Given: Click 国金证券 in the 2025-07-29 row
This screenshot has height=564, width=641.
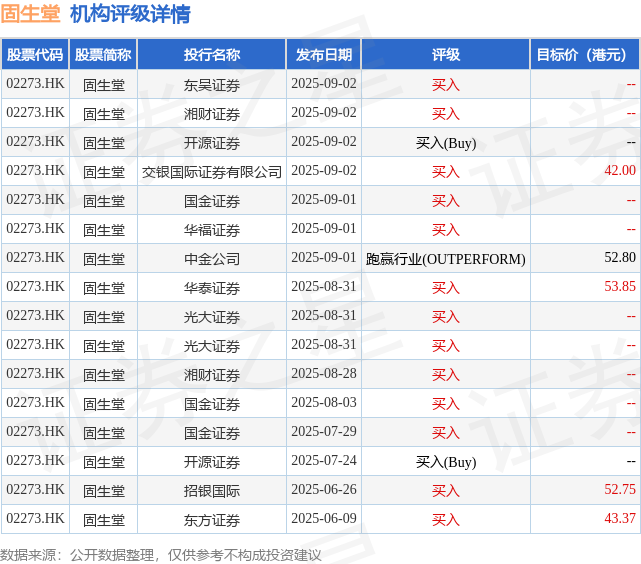Looking at the screenshot, I should [212, 433].
